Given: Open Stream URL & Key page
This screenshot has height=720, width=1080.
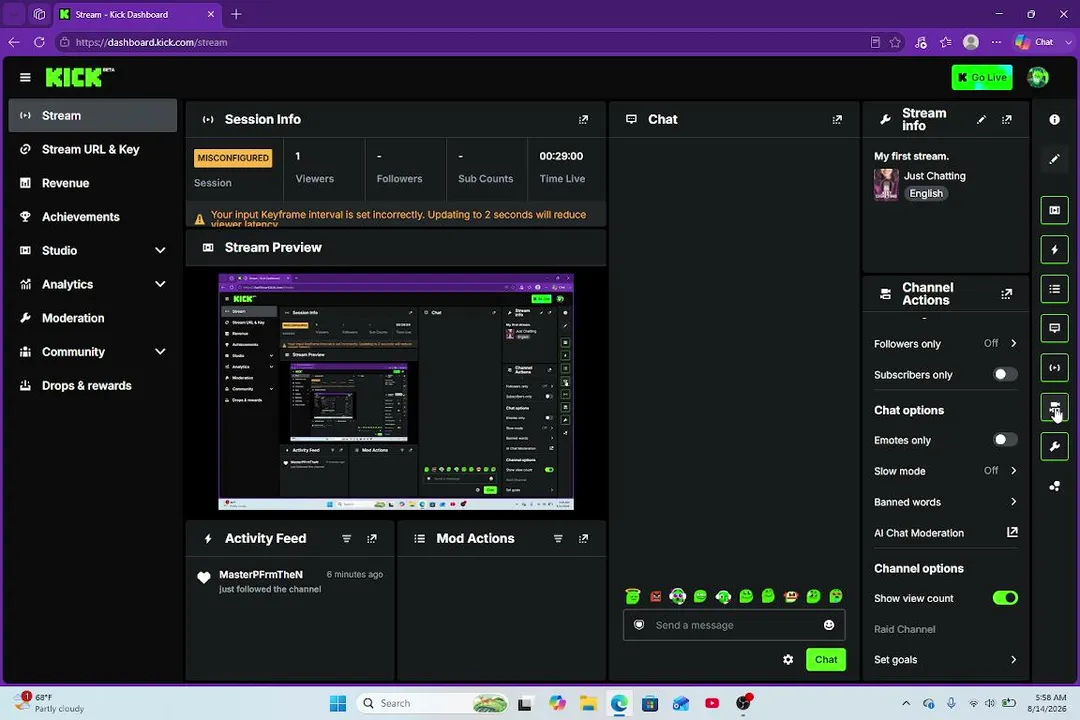Looking at the screenshot, I should point(92,150).
